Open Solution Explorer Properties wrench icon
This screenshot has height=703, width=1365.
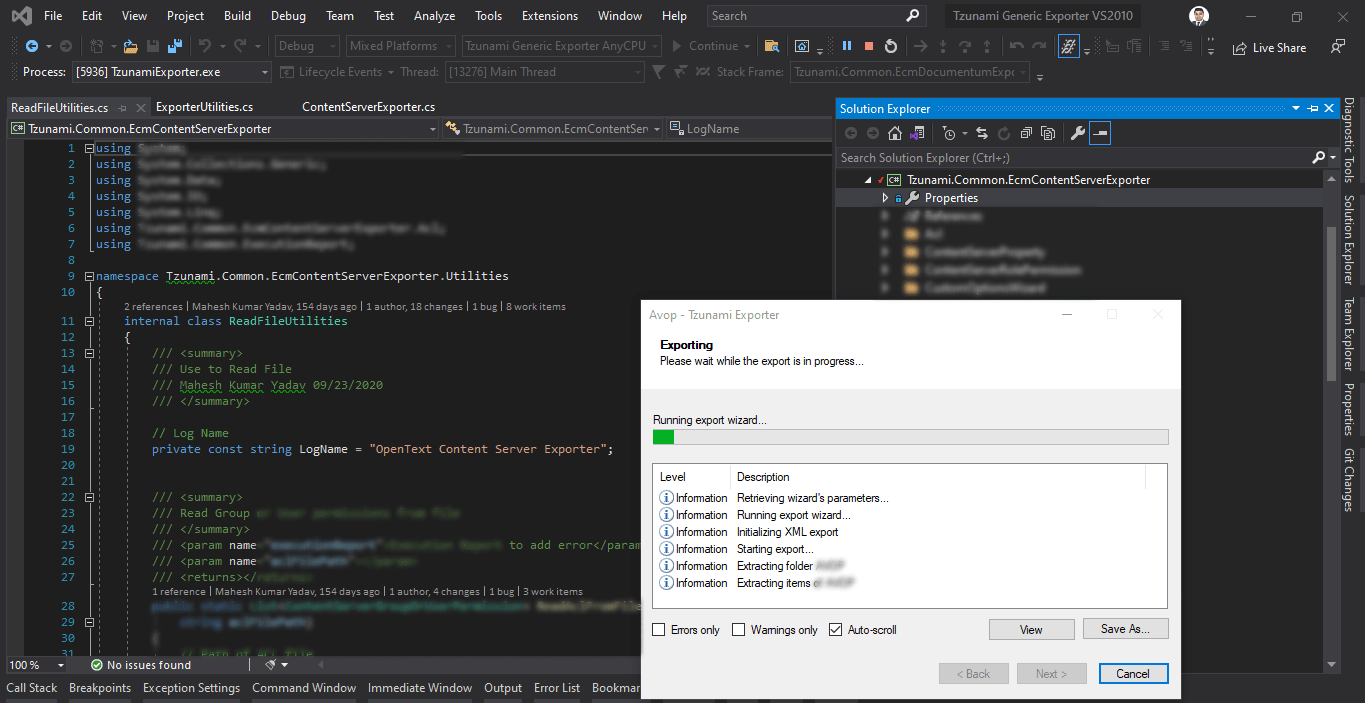(x=1077, y=133)
